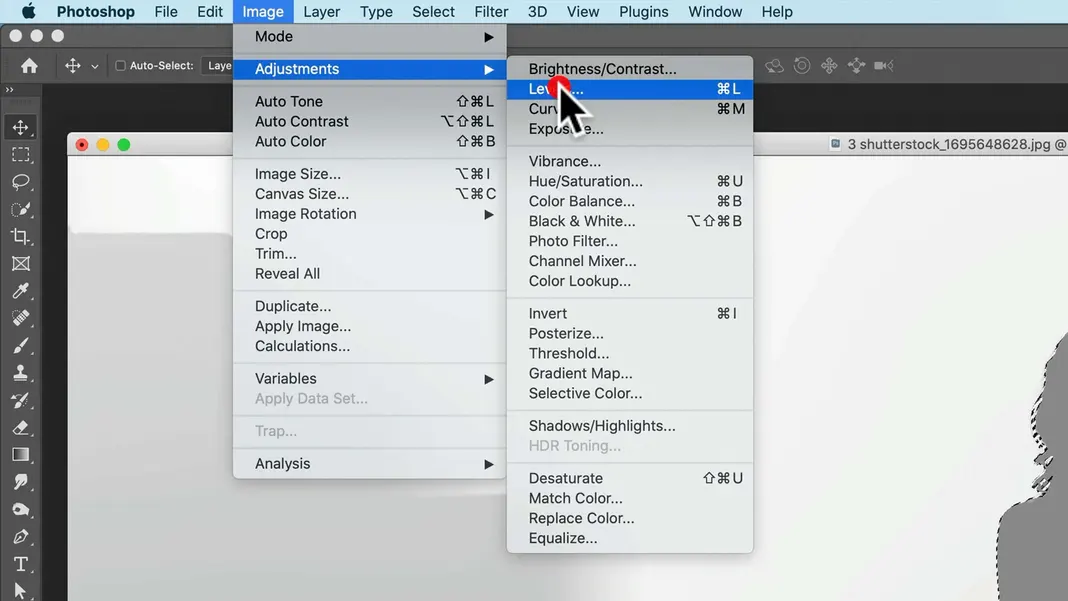Select the Eyedropper tool
The height and width of the screenshot is (601, 1068).
coord(20,291)
